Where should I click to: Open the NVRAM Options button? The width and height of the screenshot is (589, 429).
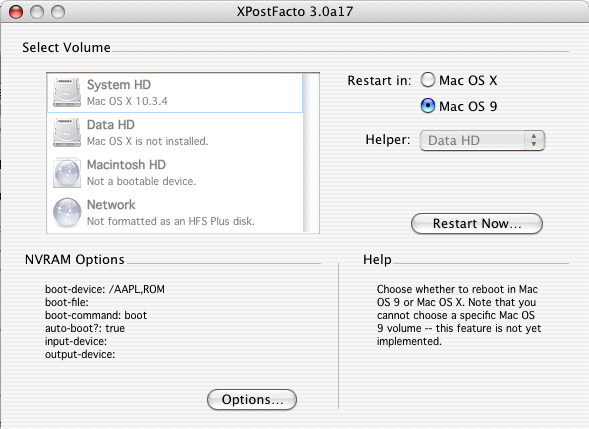(252, 400)
